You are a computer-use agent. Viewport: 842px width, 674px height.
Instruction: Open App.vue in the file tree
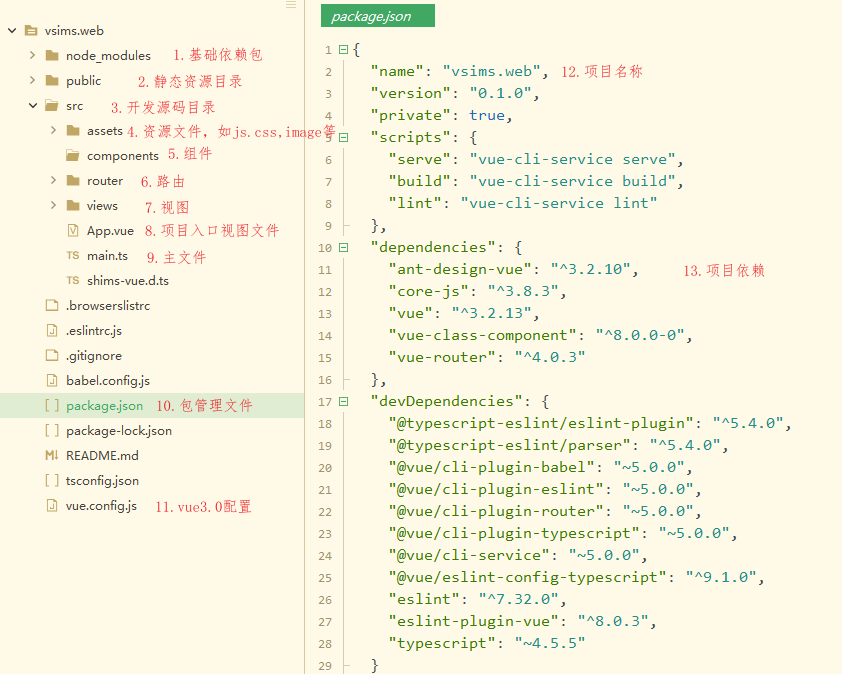click(x=110, y=231)
